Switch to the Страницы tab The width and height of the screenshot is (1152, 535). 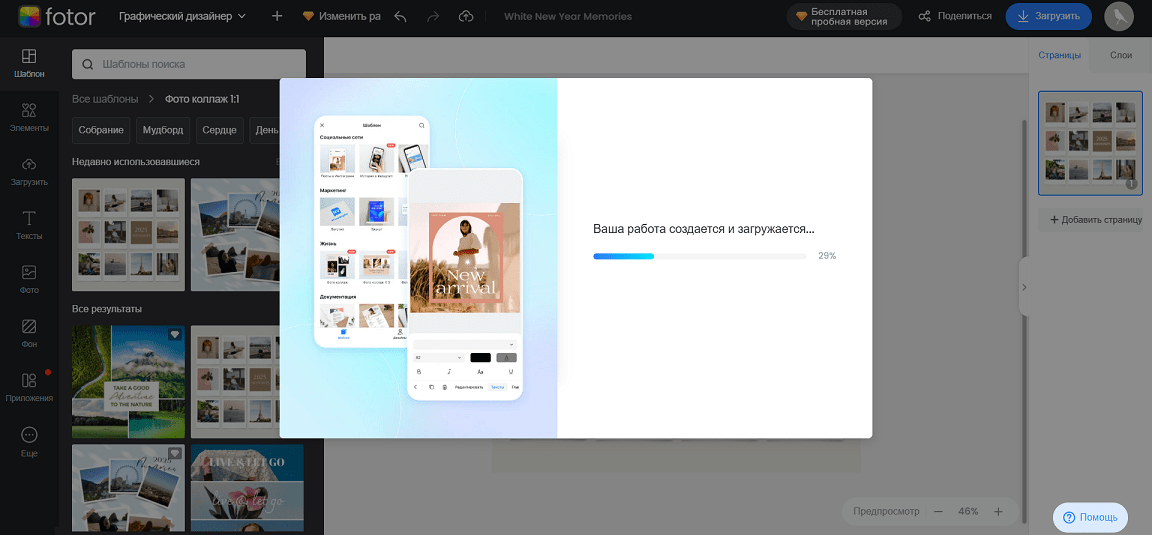[x=1059, y=55]
